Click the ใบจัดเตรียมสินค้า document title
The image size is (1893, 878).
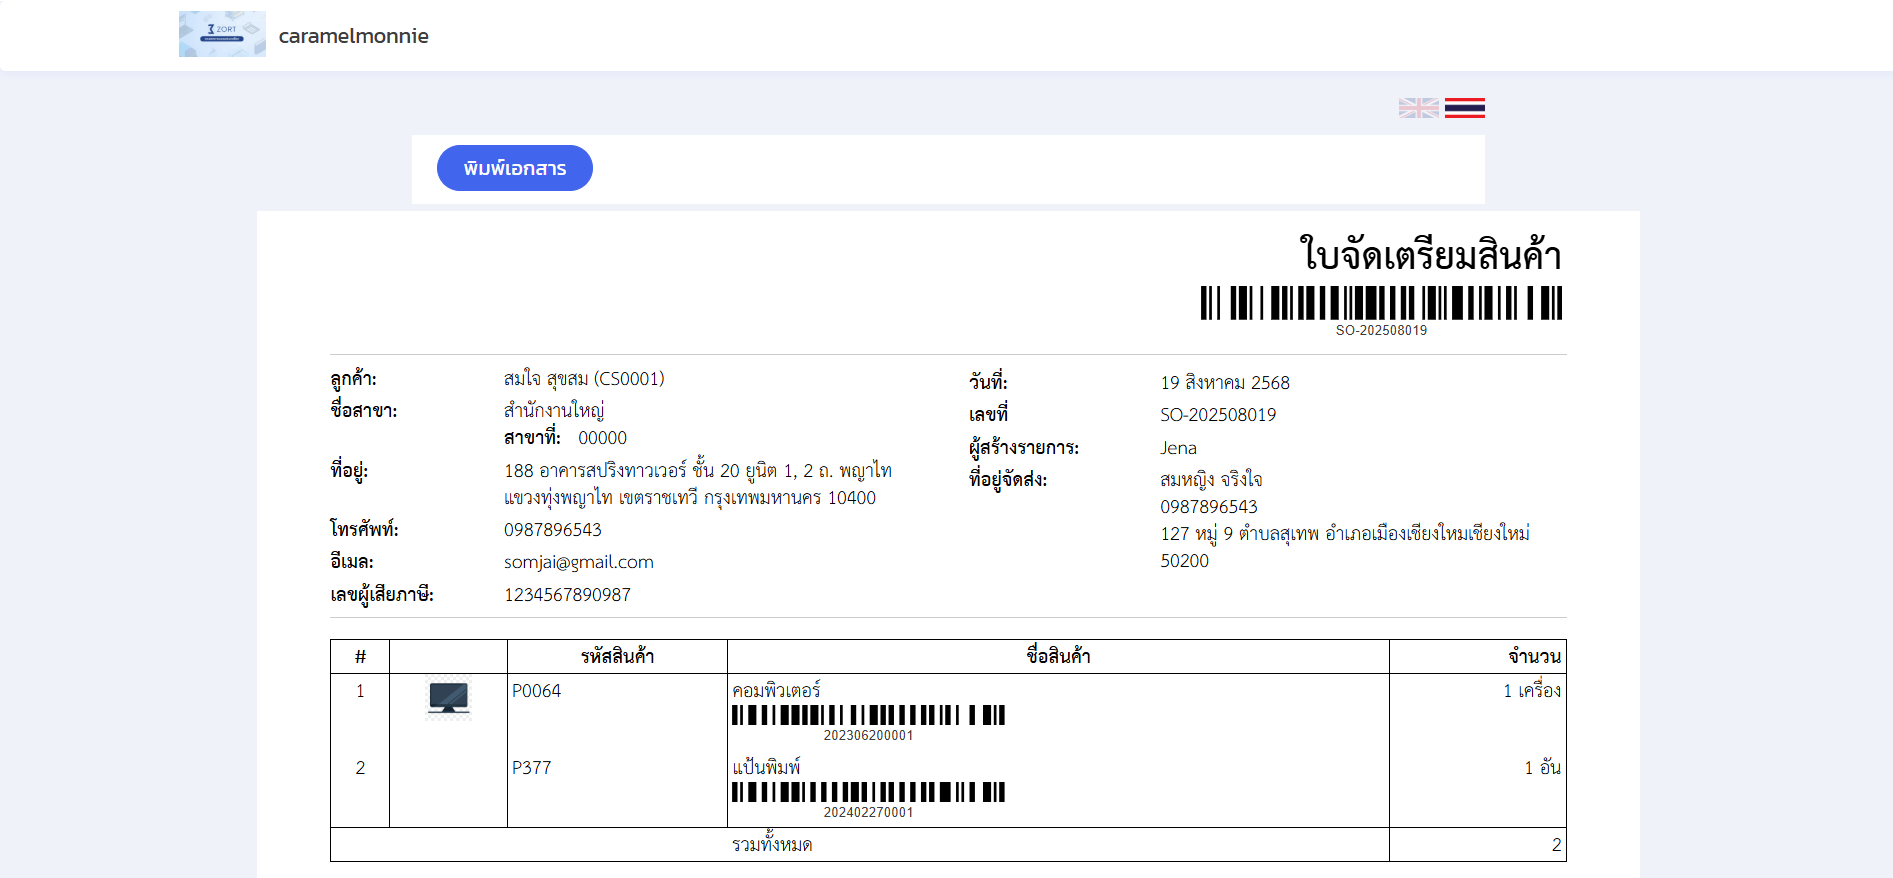click(x=1430, y=254)
